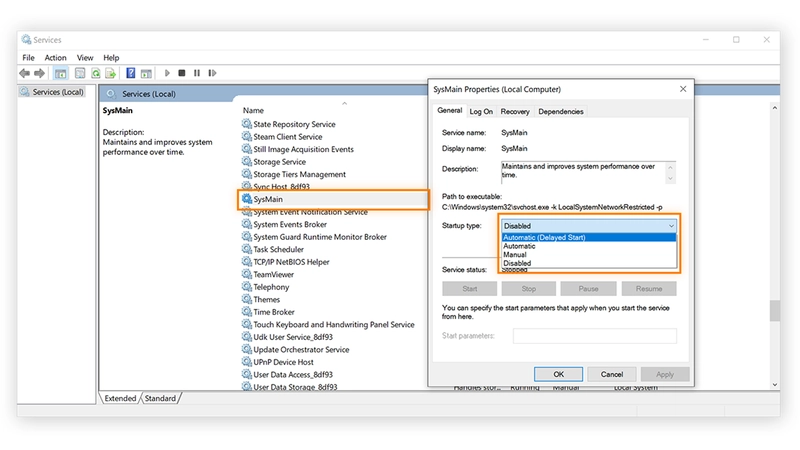Click services list scroll up arrow
Image resolution: width=800 pixels, height=450 pixels.
click(x=774, y=108)
